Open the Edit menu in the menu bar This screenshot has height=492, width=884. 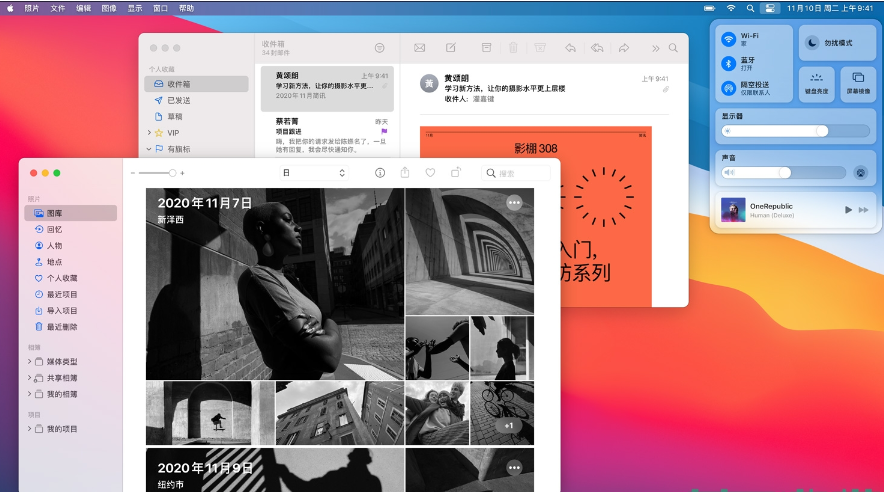tap(83, 8)
